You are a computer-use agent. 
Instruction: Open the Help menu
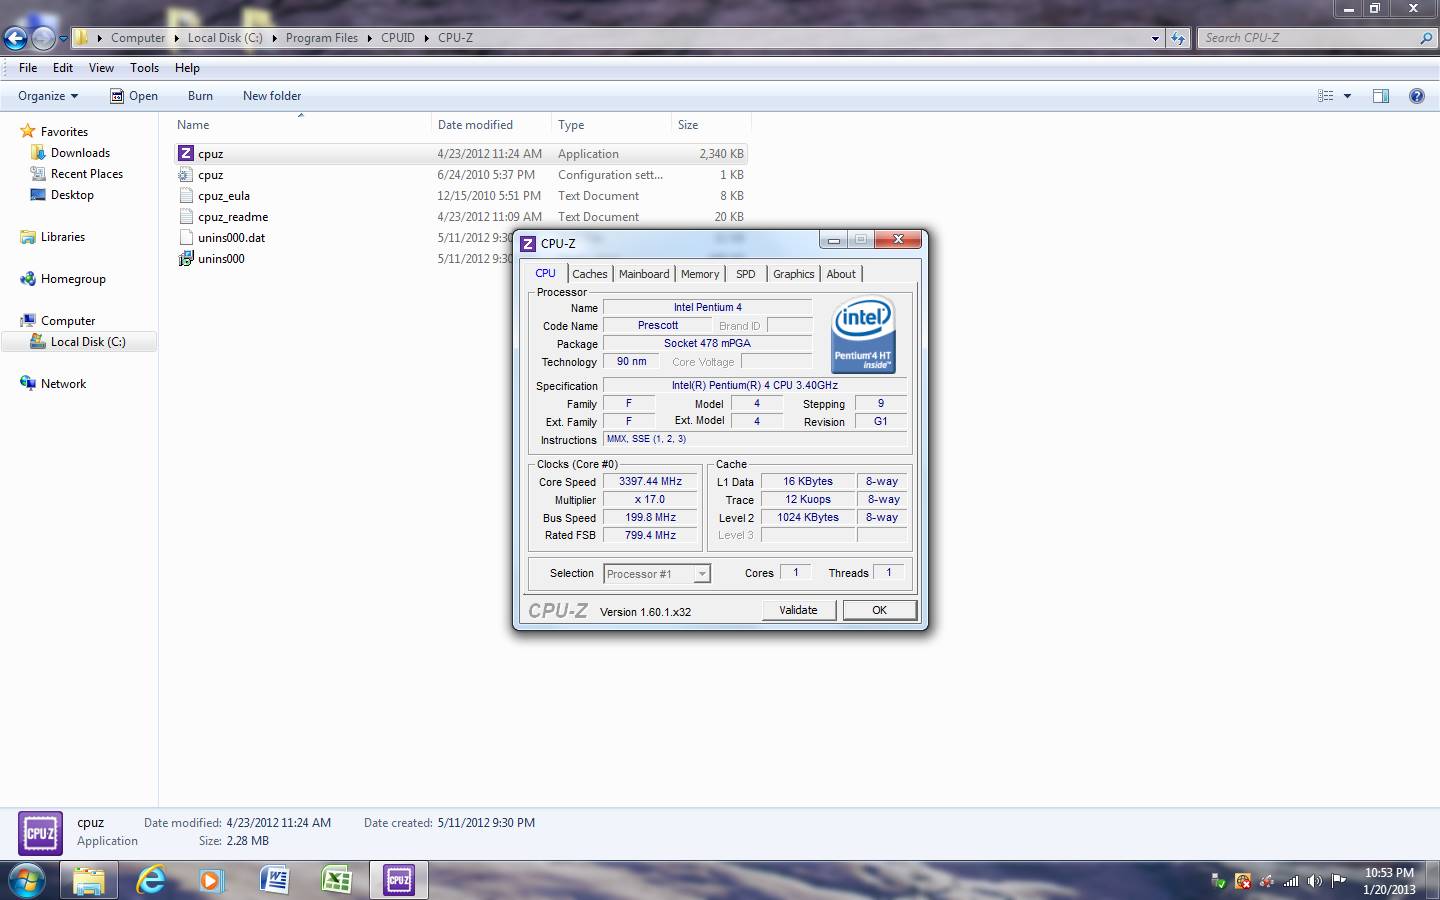tap(187, 68)
